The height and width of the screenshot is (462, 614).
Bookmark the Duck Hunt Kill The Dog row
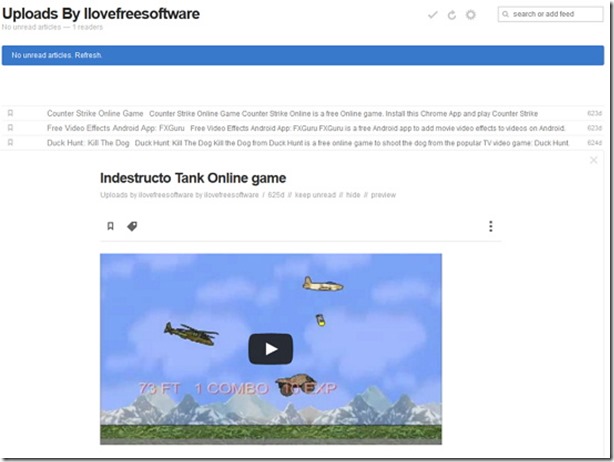click(x=11, y=142)
